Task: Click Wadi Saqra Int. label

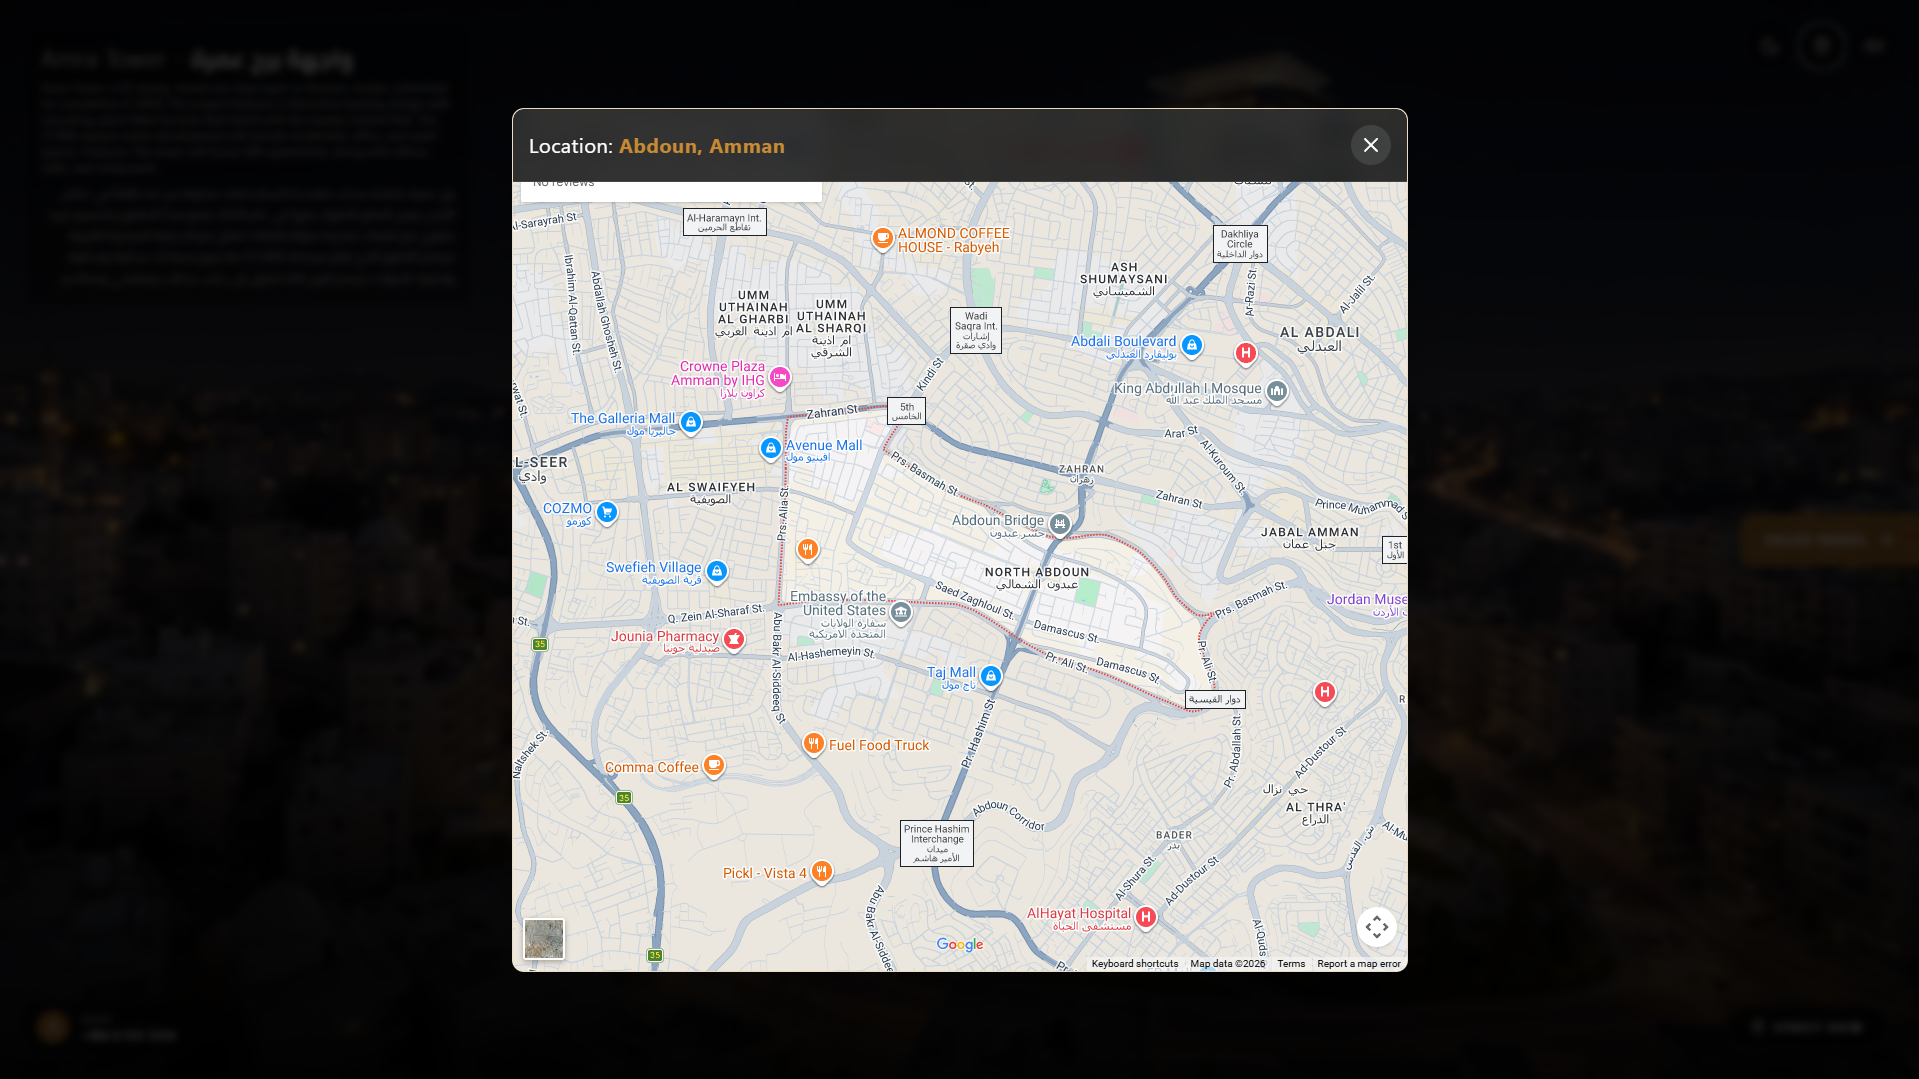Action: tap(976, 330)
